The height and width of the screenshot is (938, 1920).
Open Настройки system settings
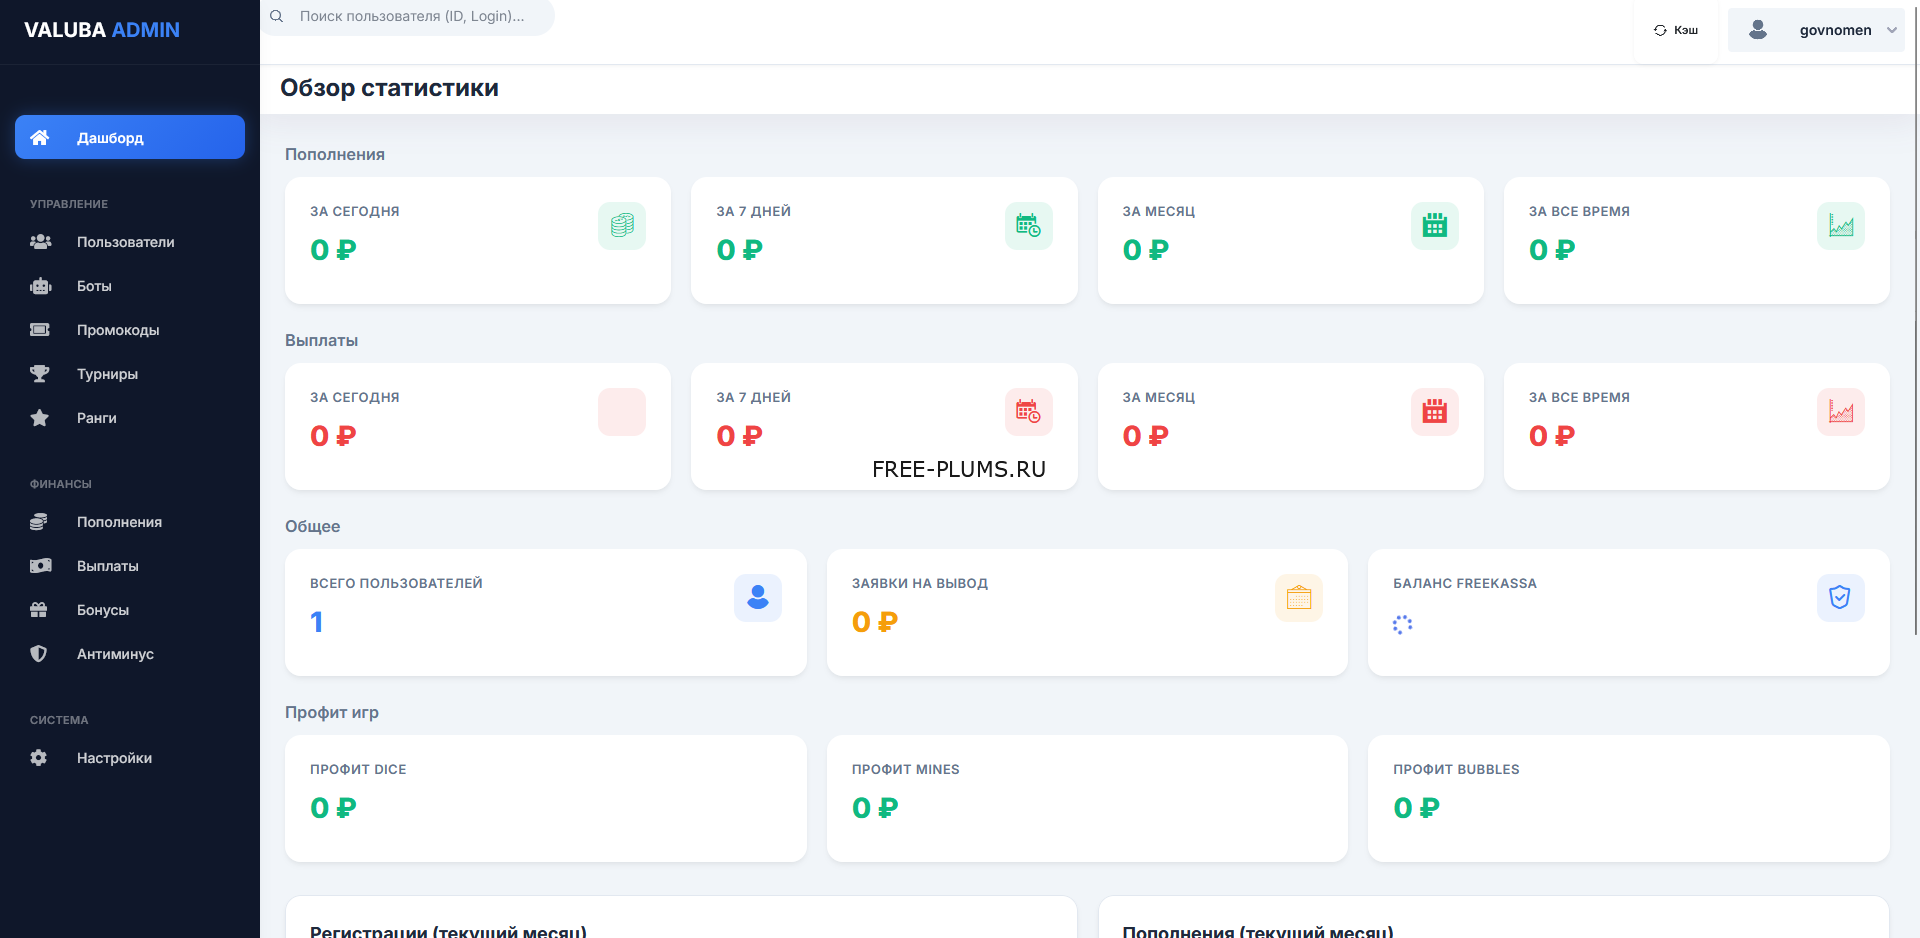tap(114, 758)
